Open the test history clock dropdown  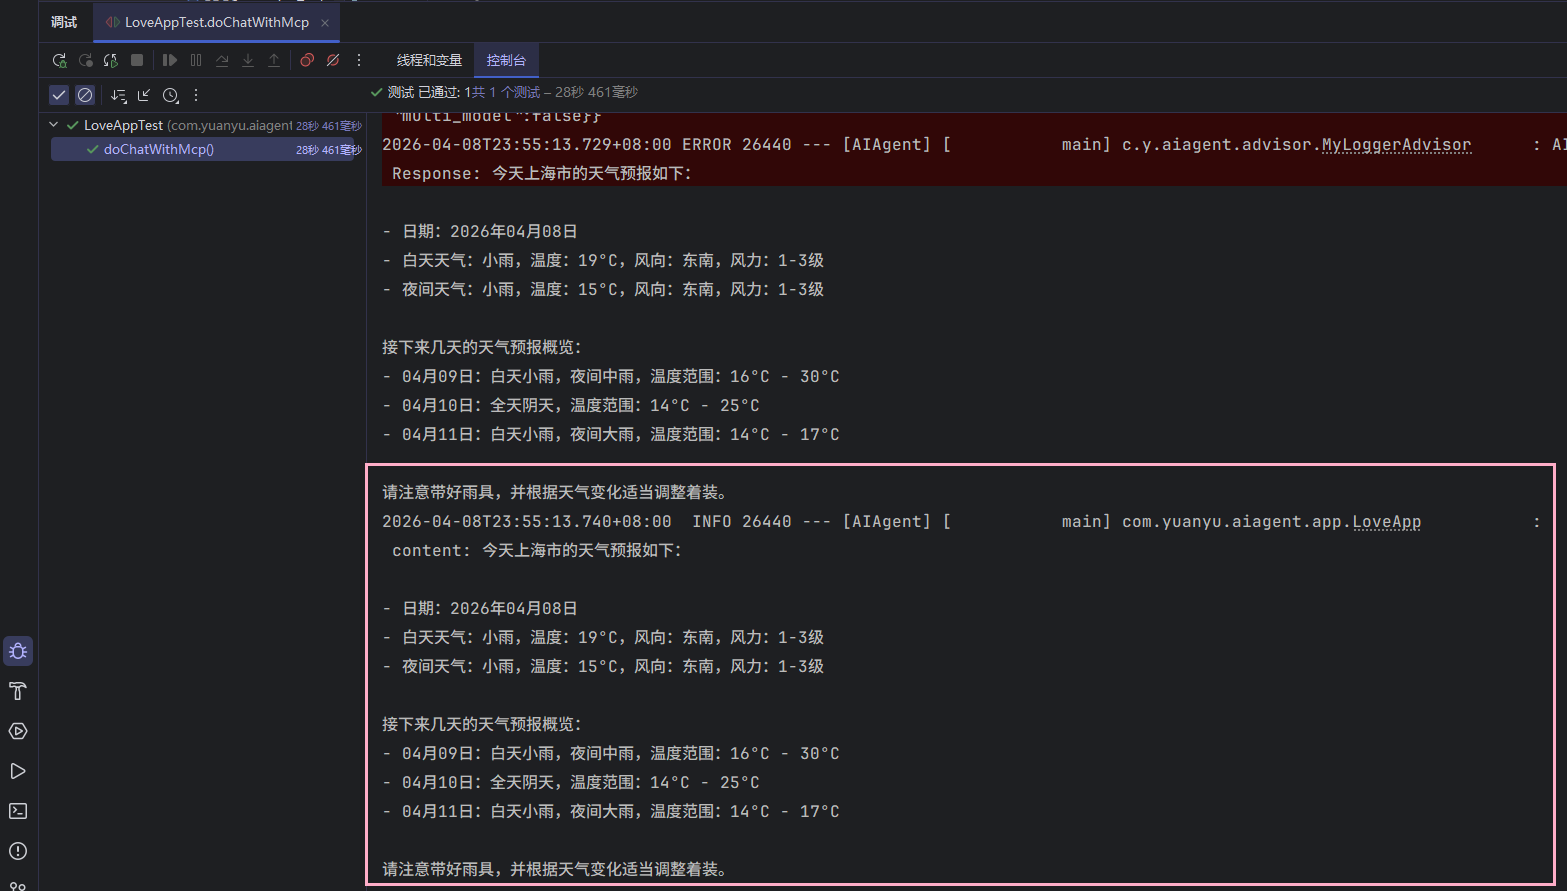(171, 95)
